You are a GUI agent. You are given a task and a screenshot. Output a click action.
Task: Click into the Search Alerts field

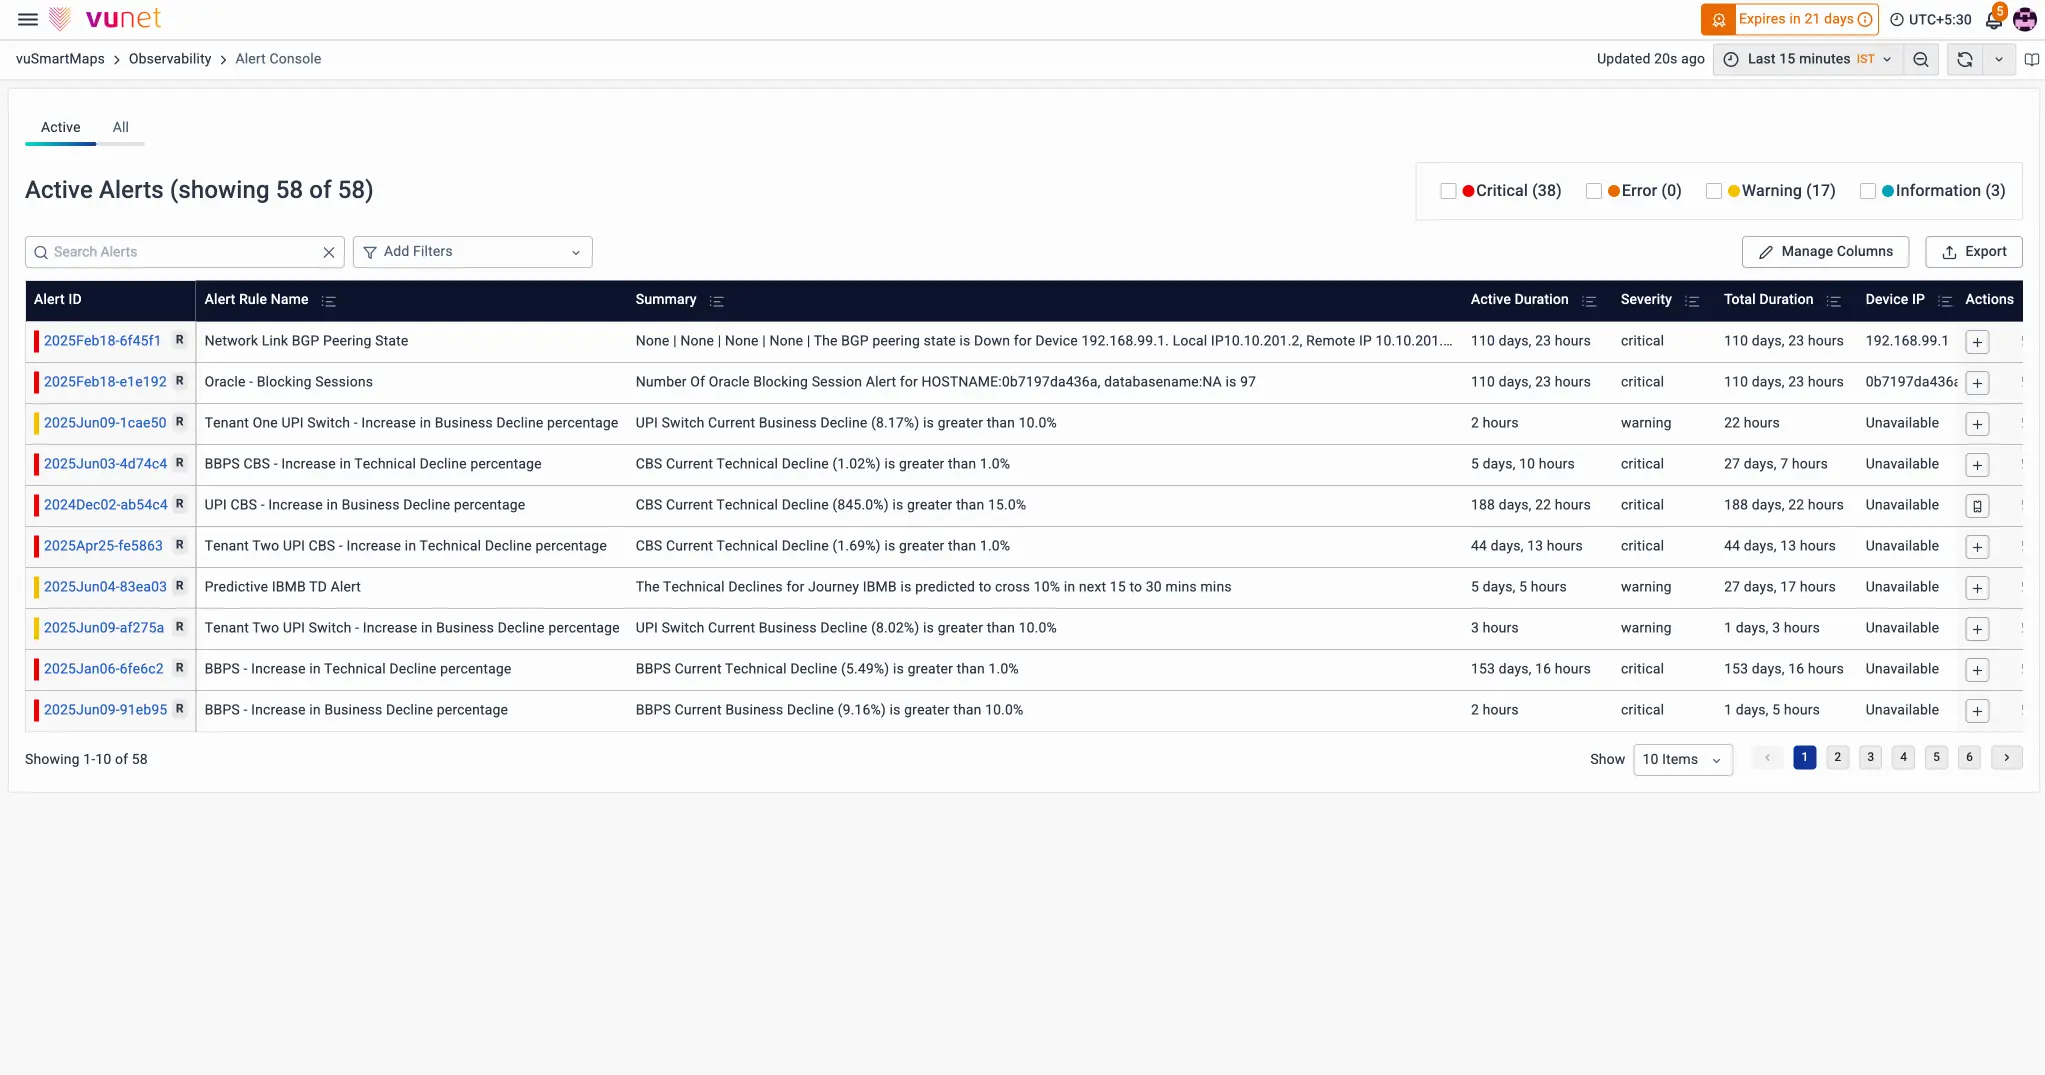[180, 252]
